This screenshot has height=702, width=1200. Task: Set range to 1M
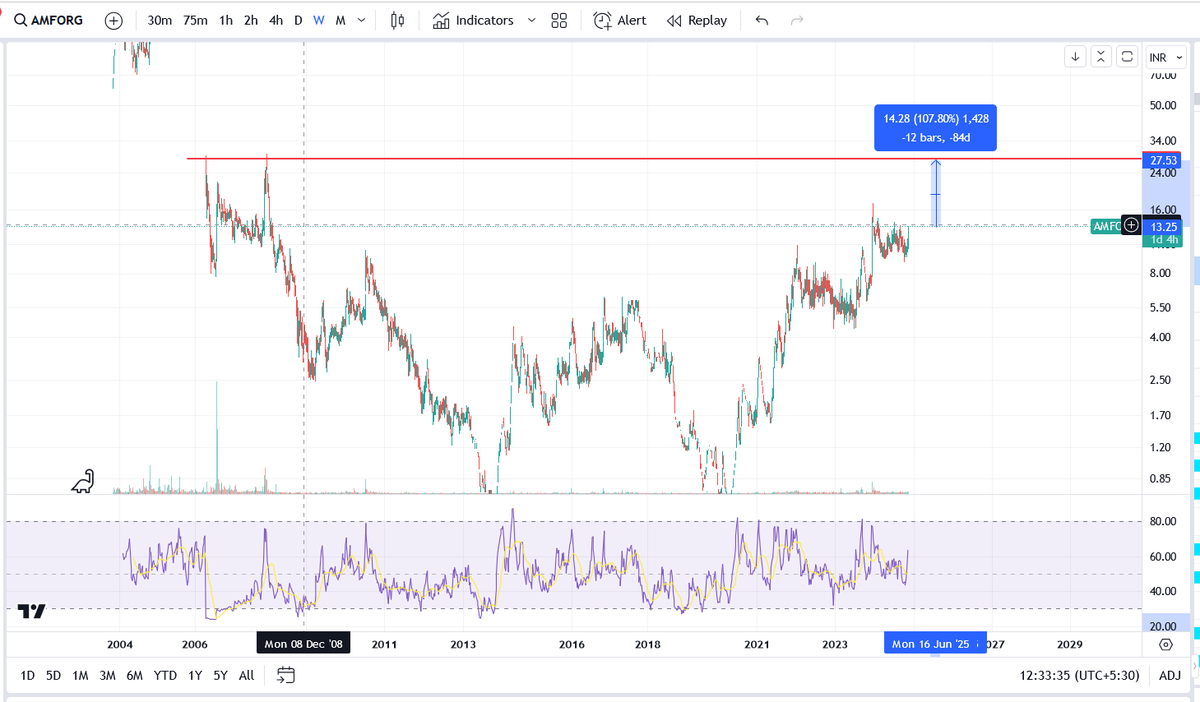[80, 676]
